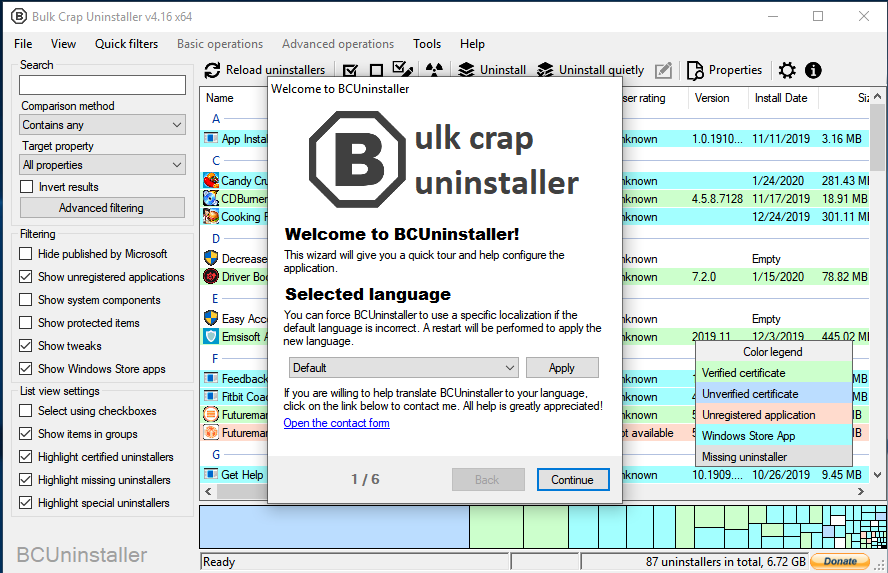Click the Fitbit Coach app icon
Screen dimensions: 888x573
211,396
